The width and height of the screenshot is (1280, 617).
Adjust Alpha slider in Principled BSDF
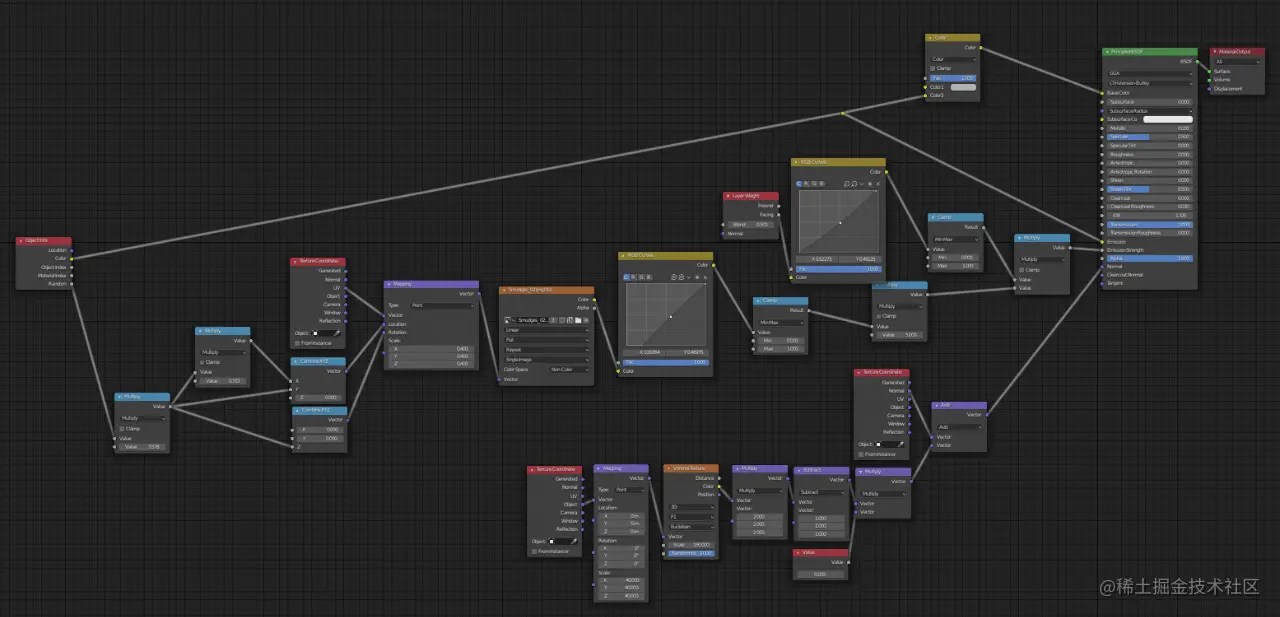1150,258
